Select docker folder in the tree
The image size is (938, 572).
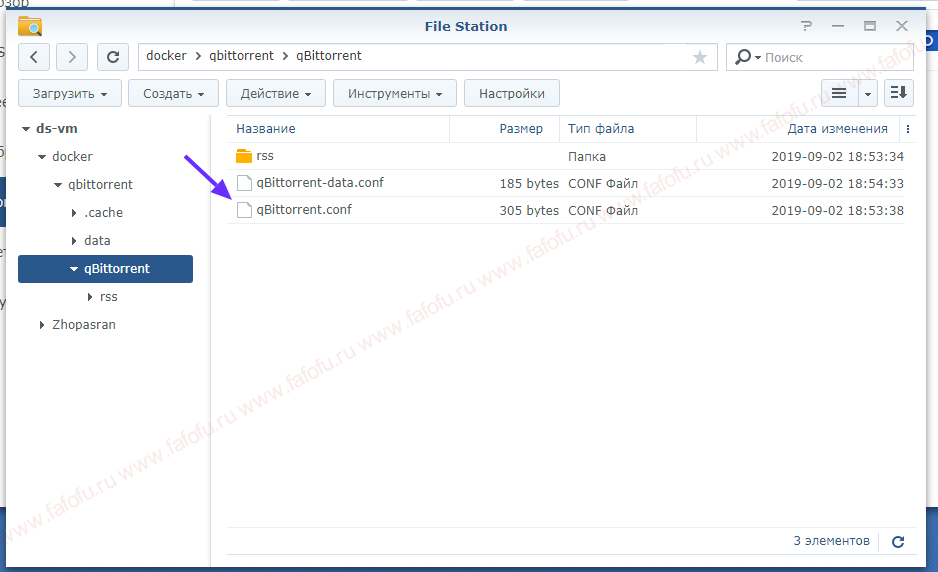72,157
